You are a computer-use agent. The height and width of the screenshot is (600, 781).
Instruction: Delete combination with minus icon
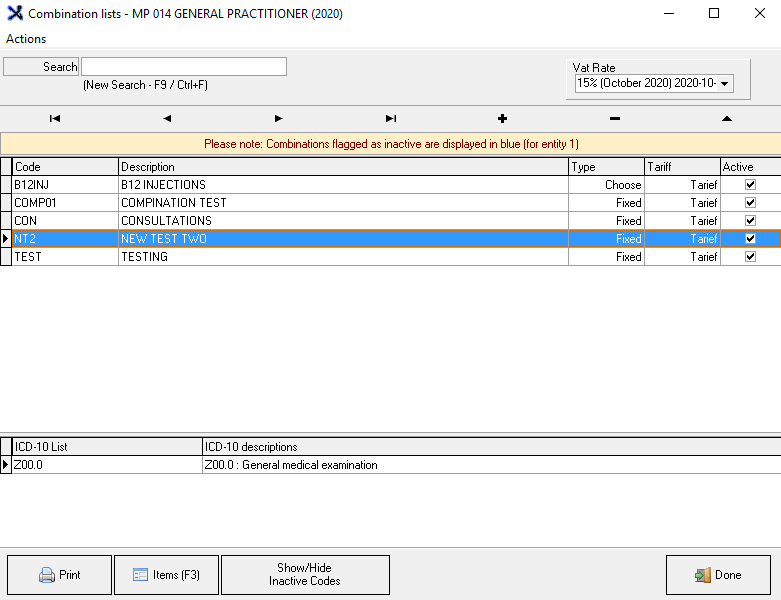tap(614, 118)
